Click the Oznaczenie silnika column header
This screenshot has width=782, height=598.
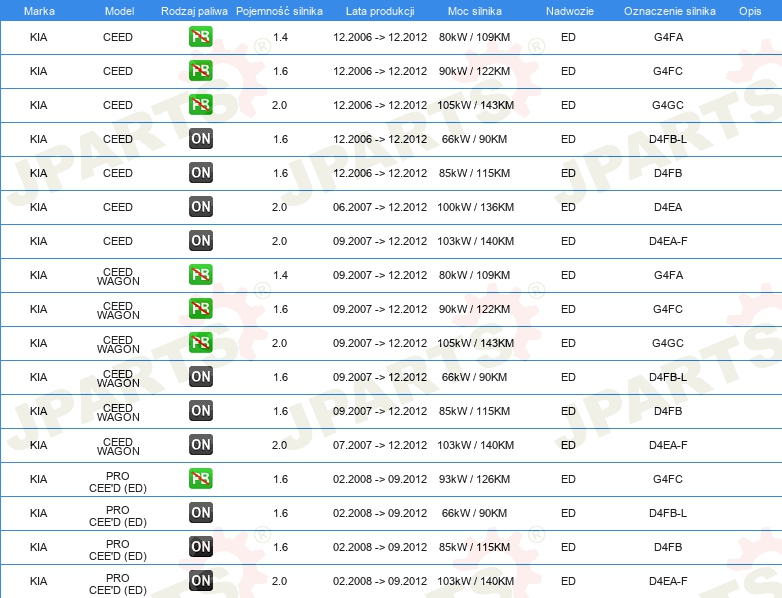(669, 11)
